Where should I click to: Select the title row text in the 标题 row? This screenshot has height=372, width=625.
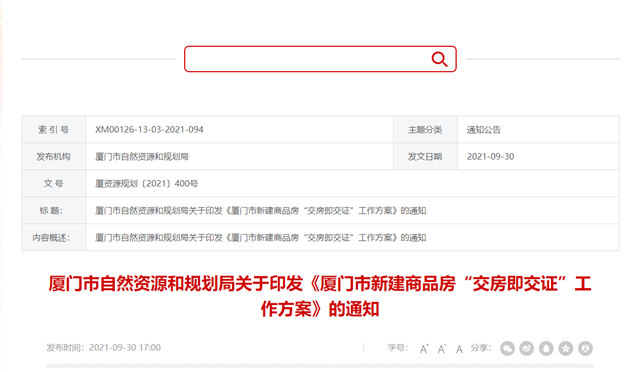[x=260, y=211]
